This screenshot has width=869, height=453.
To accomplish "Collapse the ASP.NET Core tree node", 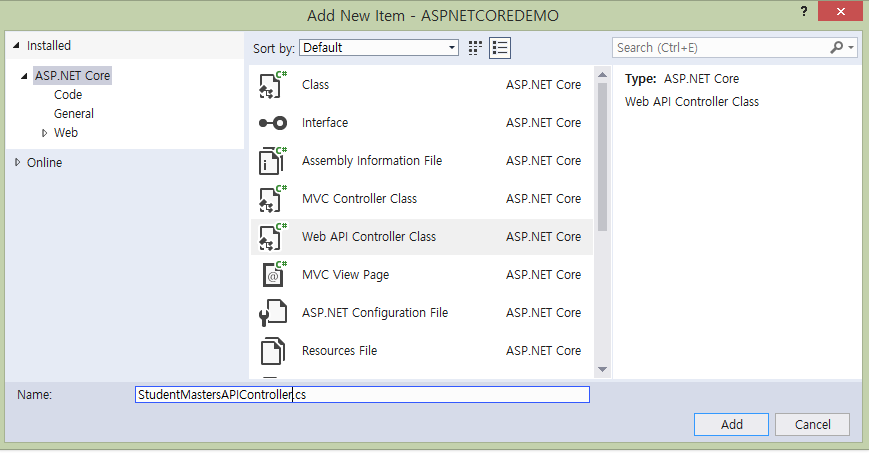I will [24, 76].
